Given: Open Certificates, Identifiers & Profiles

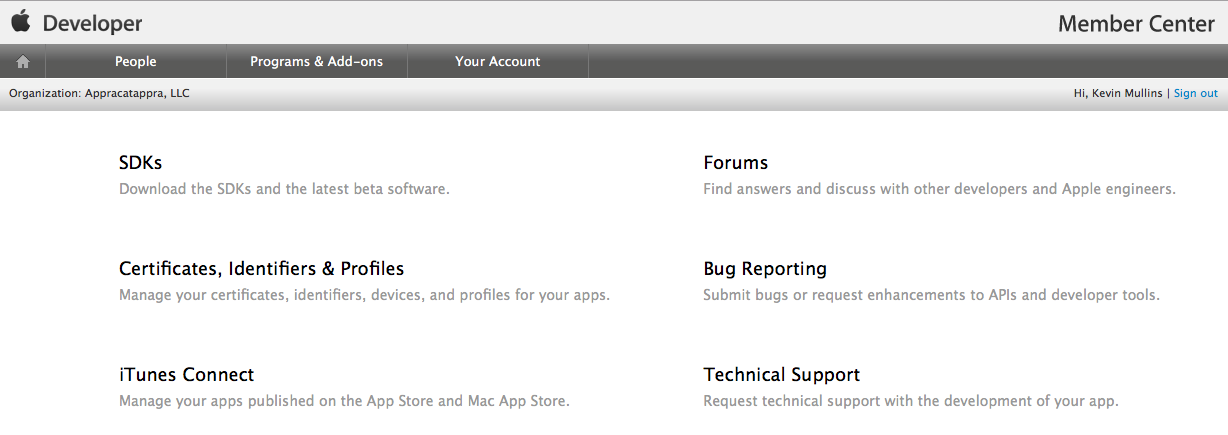Looking at the screenshot, I should point(261,269).
